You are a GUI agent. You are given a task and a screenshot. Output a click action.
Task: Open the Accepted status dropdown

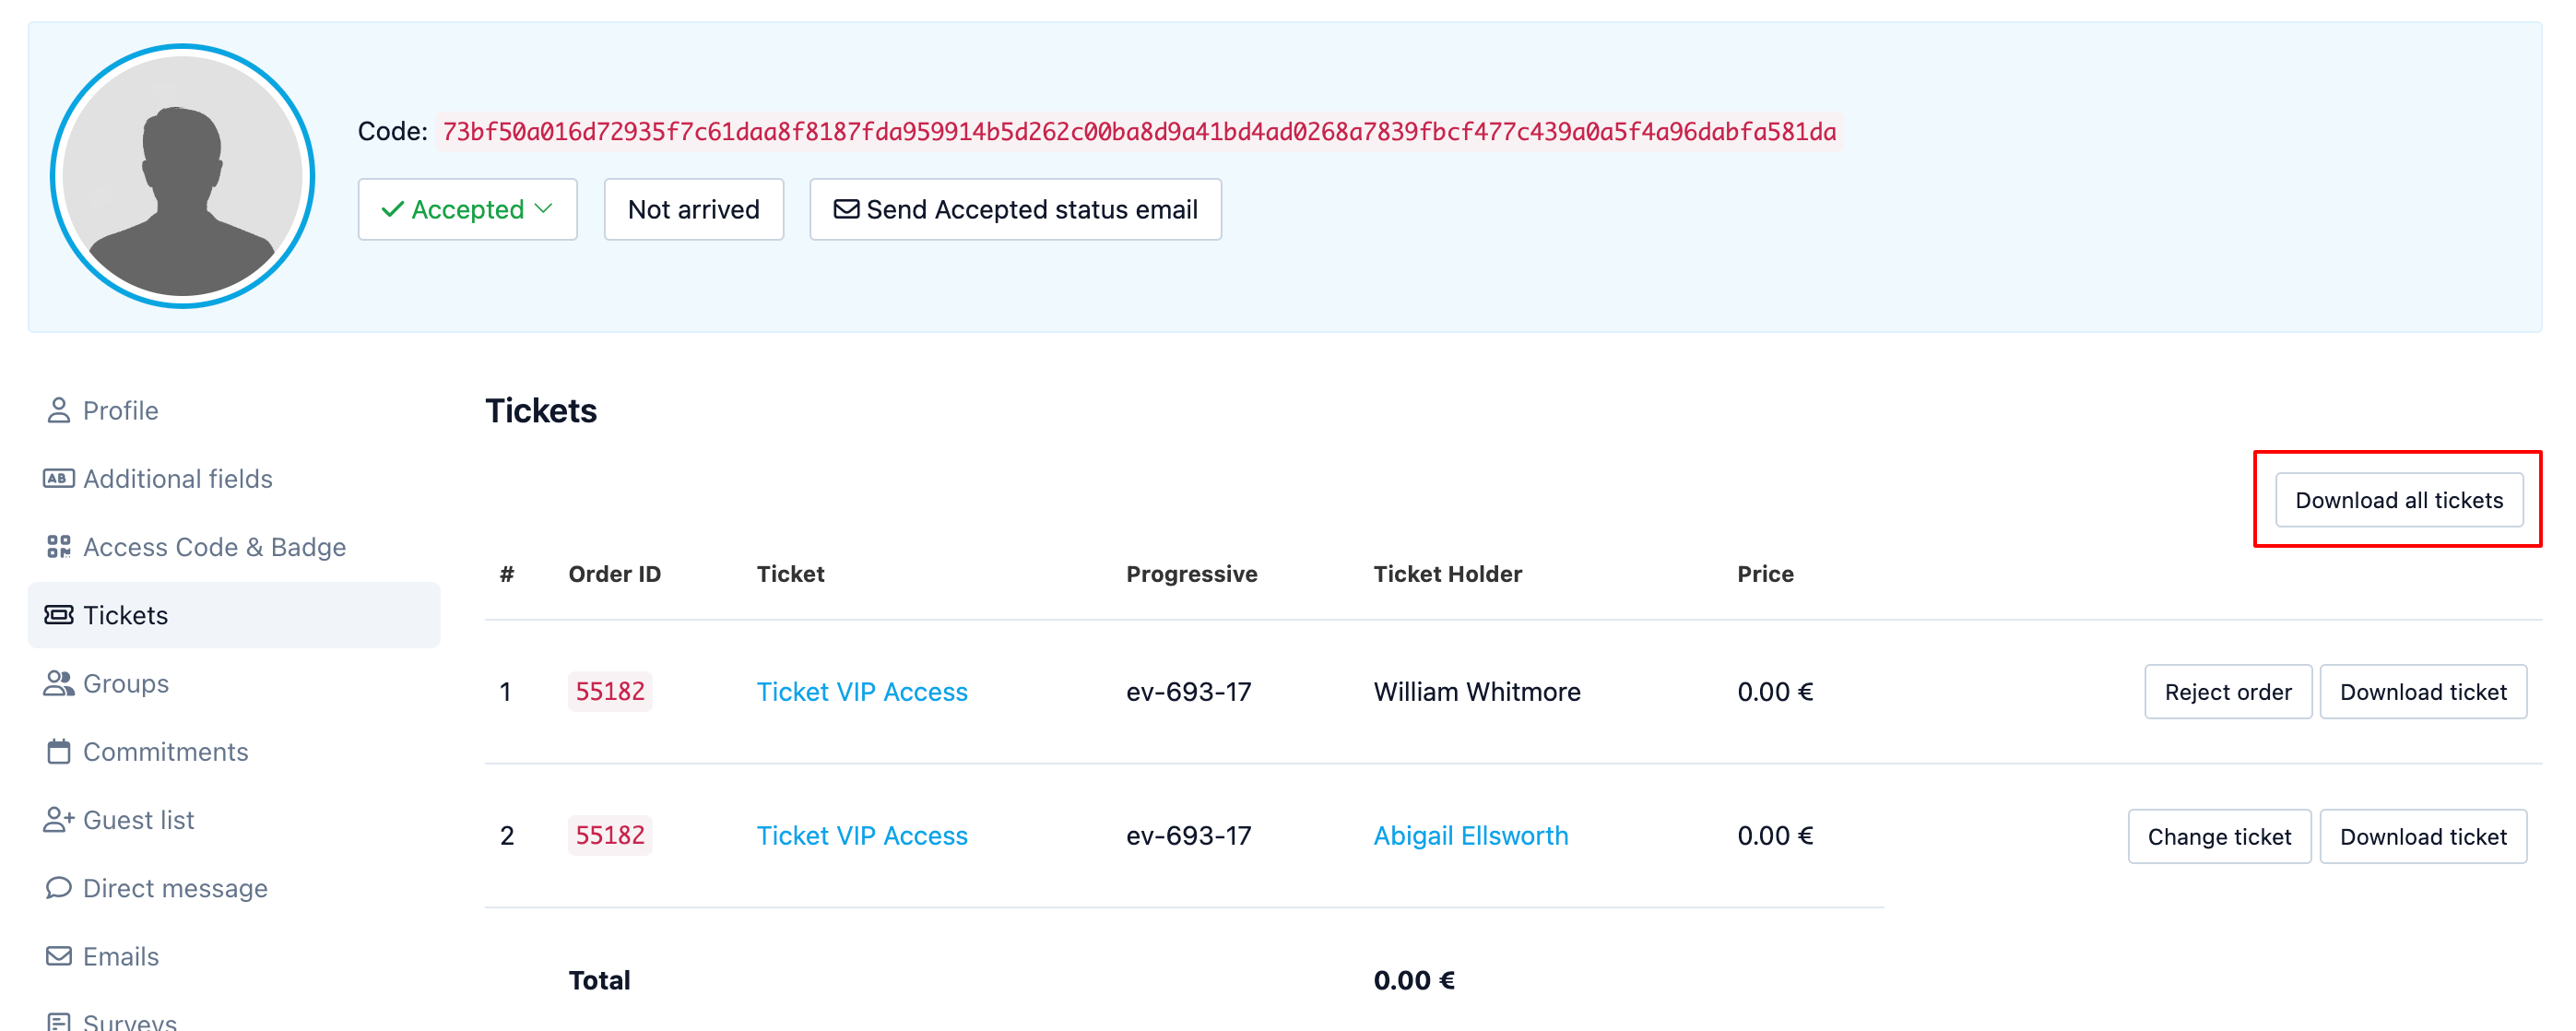click(x=467, y=209)
